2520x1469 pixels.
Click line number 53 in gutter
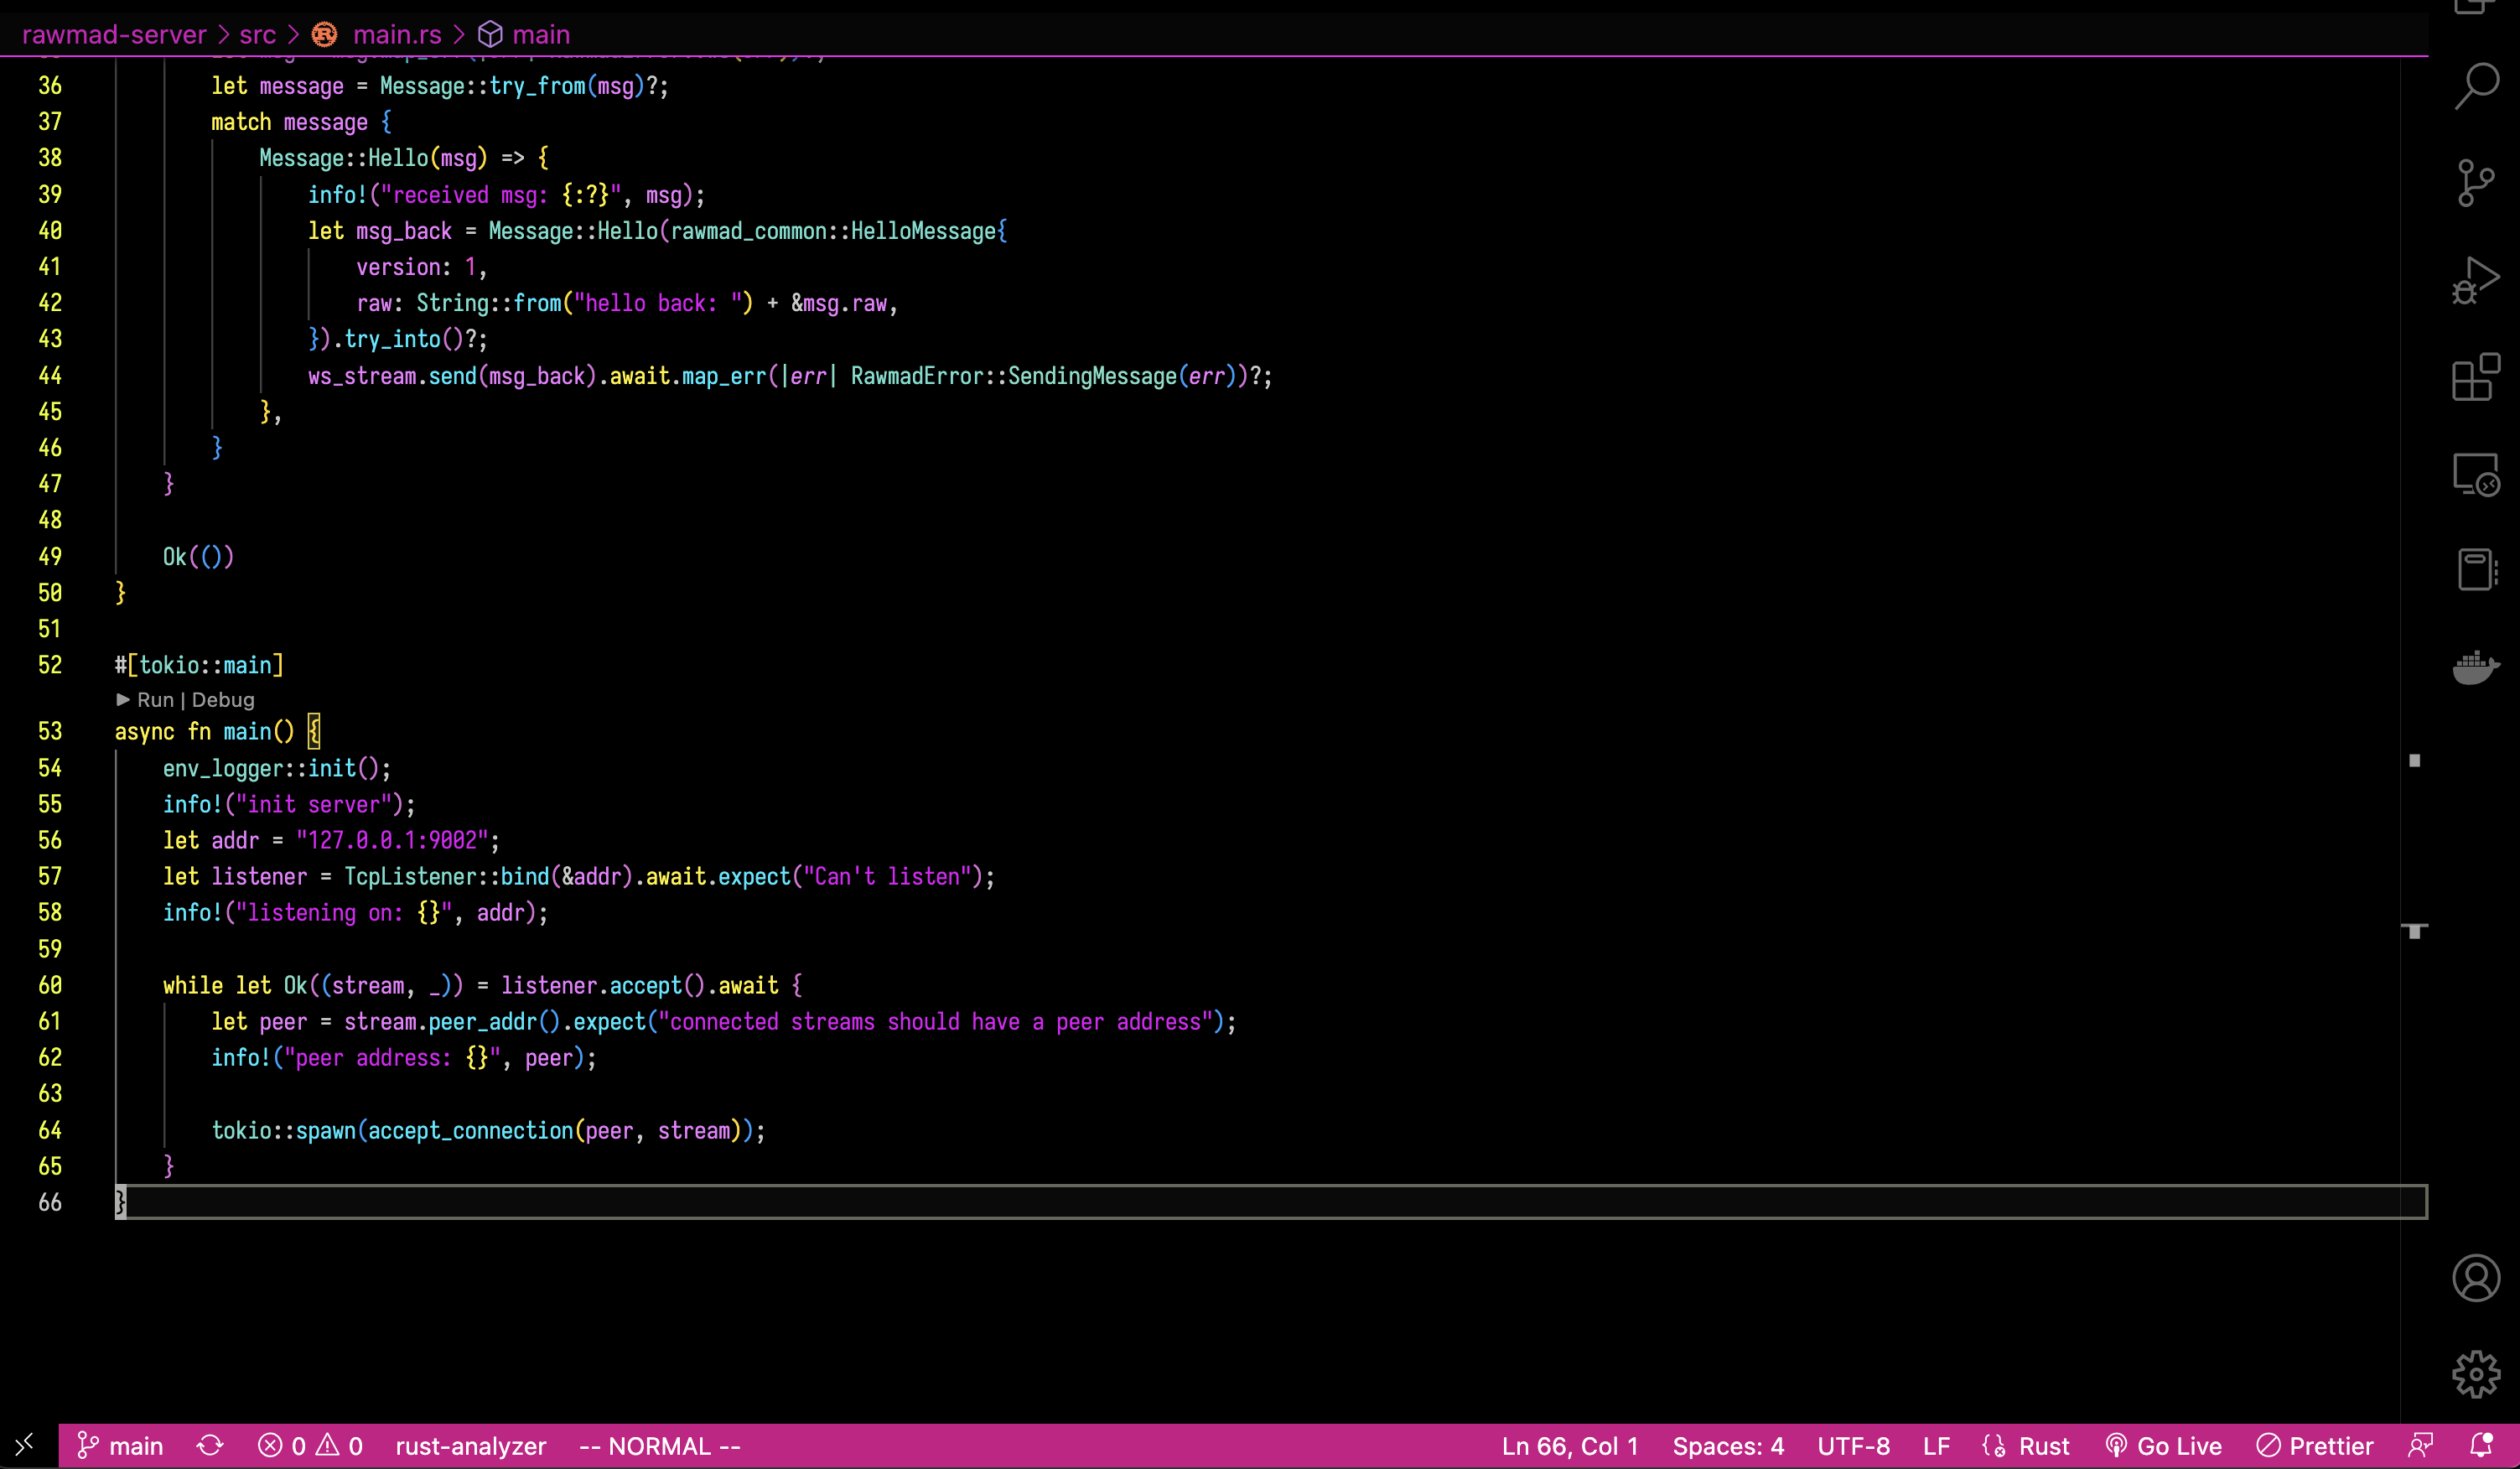tap(50, 732)
